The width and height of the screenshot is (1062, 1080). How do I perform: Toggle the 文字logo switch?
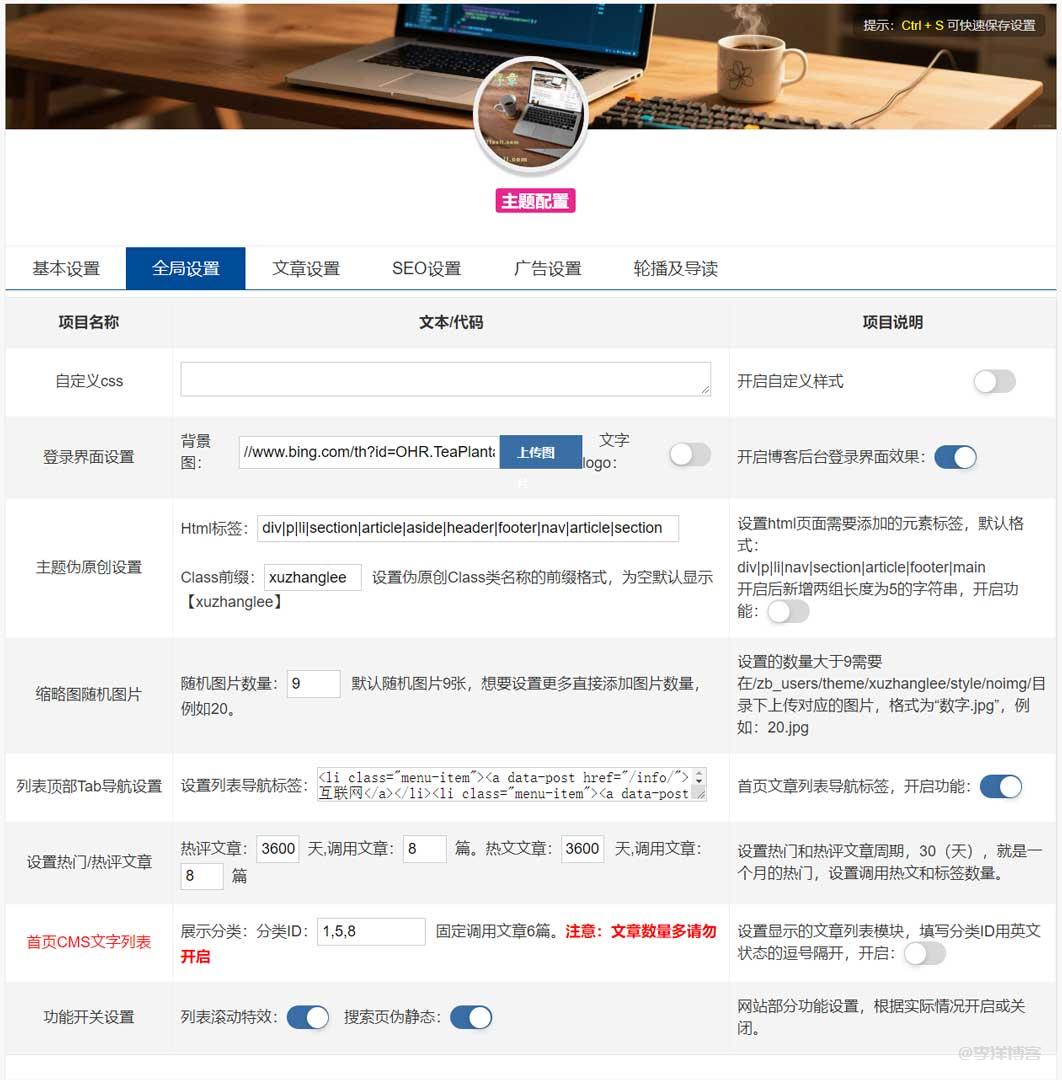[689, 455]
